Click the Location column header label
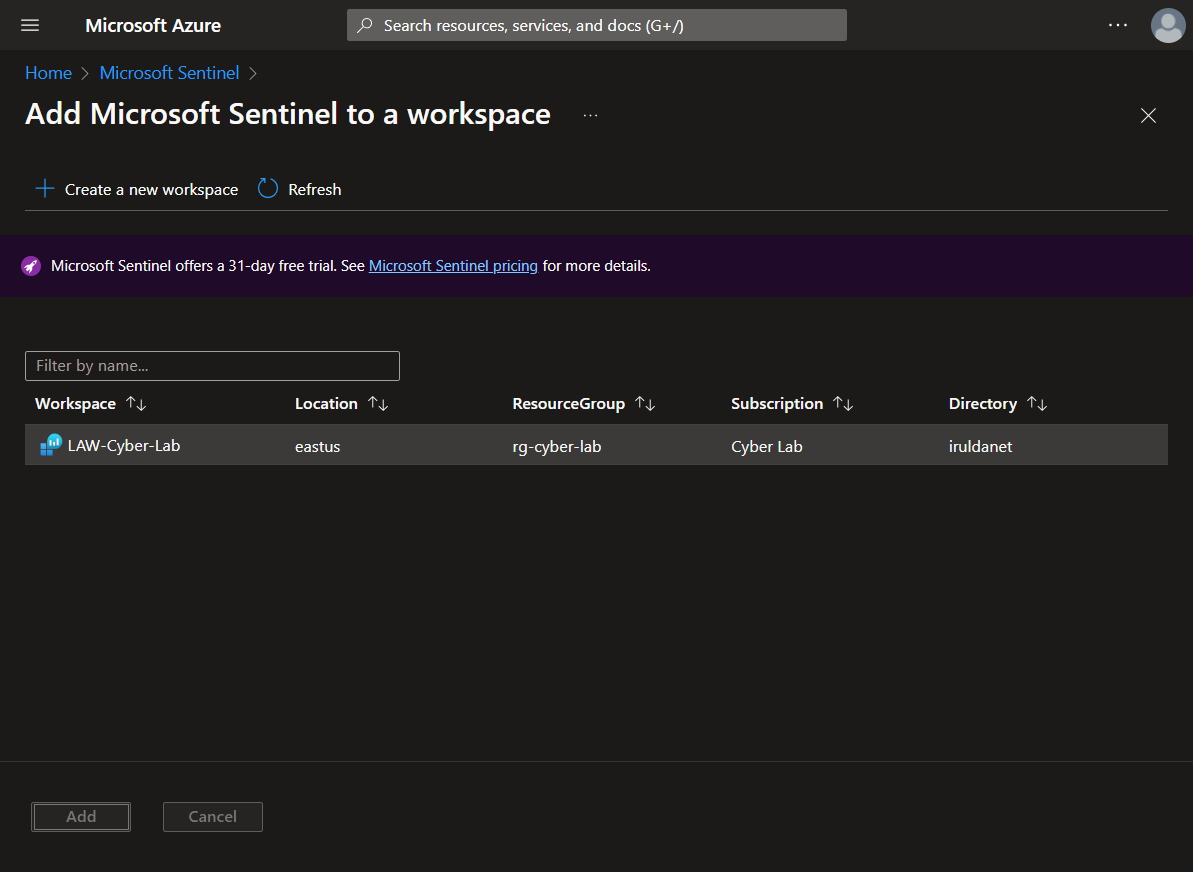 click(326, 403)
